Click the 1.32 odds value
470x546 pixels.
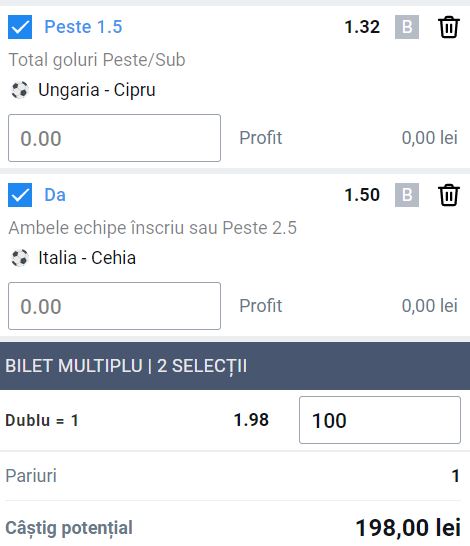(x=362, y=27)
